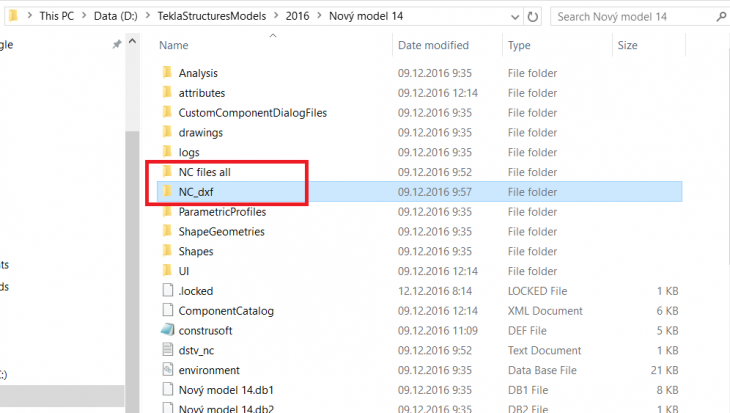Select the environment database file icon
This screenshot has height=413, width=730.
tap(168, 370)
